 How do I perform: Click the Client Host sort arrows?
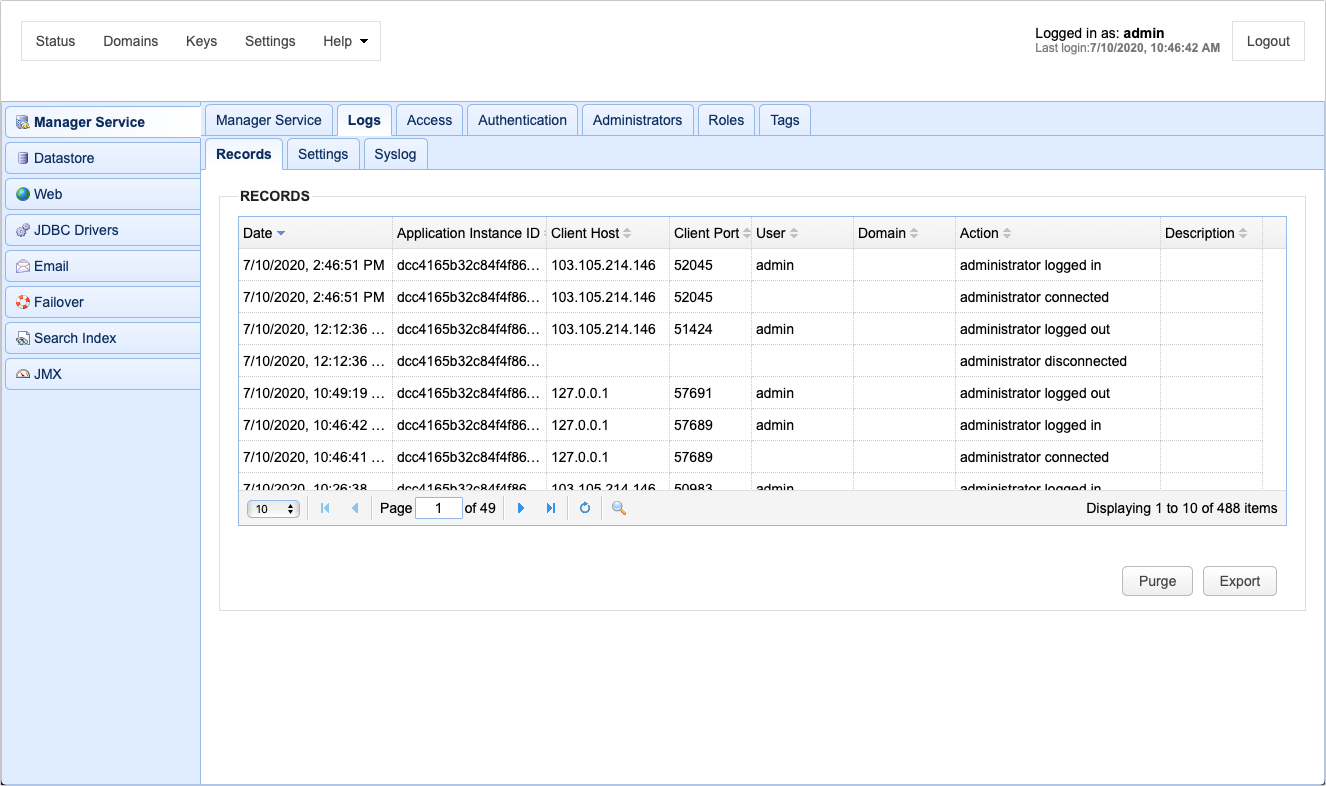point(627,233)
